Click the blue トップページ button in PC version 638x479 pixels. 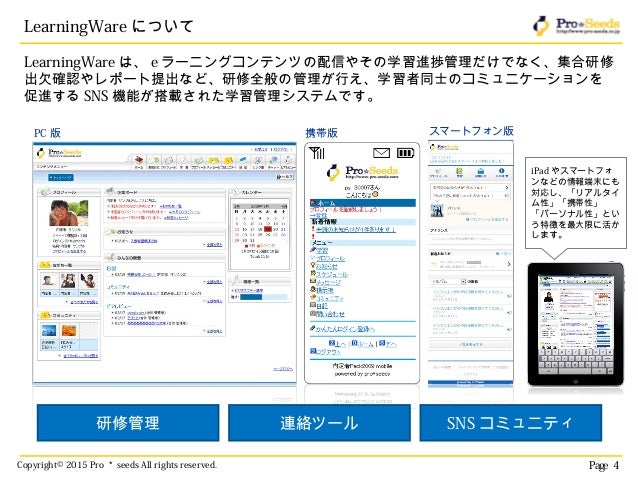pyautogui.click(x=61, y=177)
